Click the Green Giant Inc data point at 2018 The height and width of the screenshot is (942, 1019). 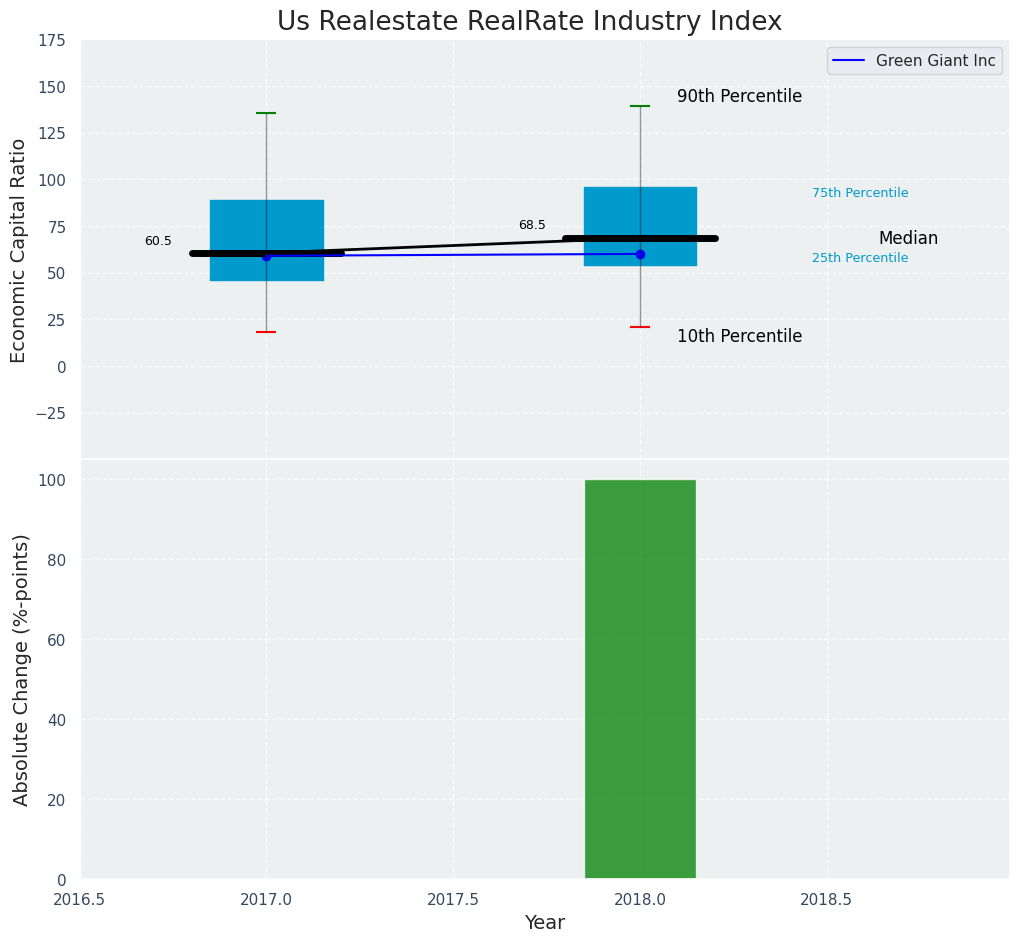pos(640,254)
